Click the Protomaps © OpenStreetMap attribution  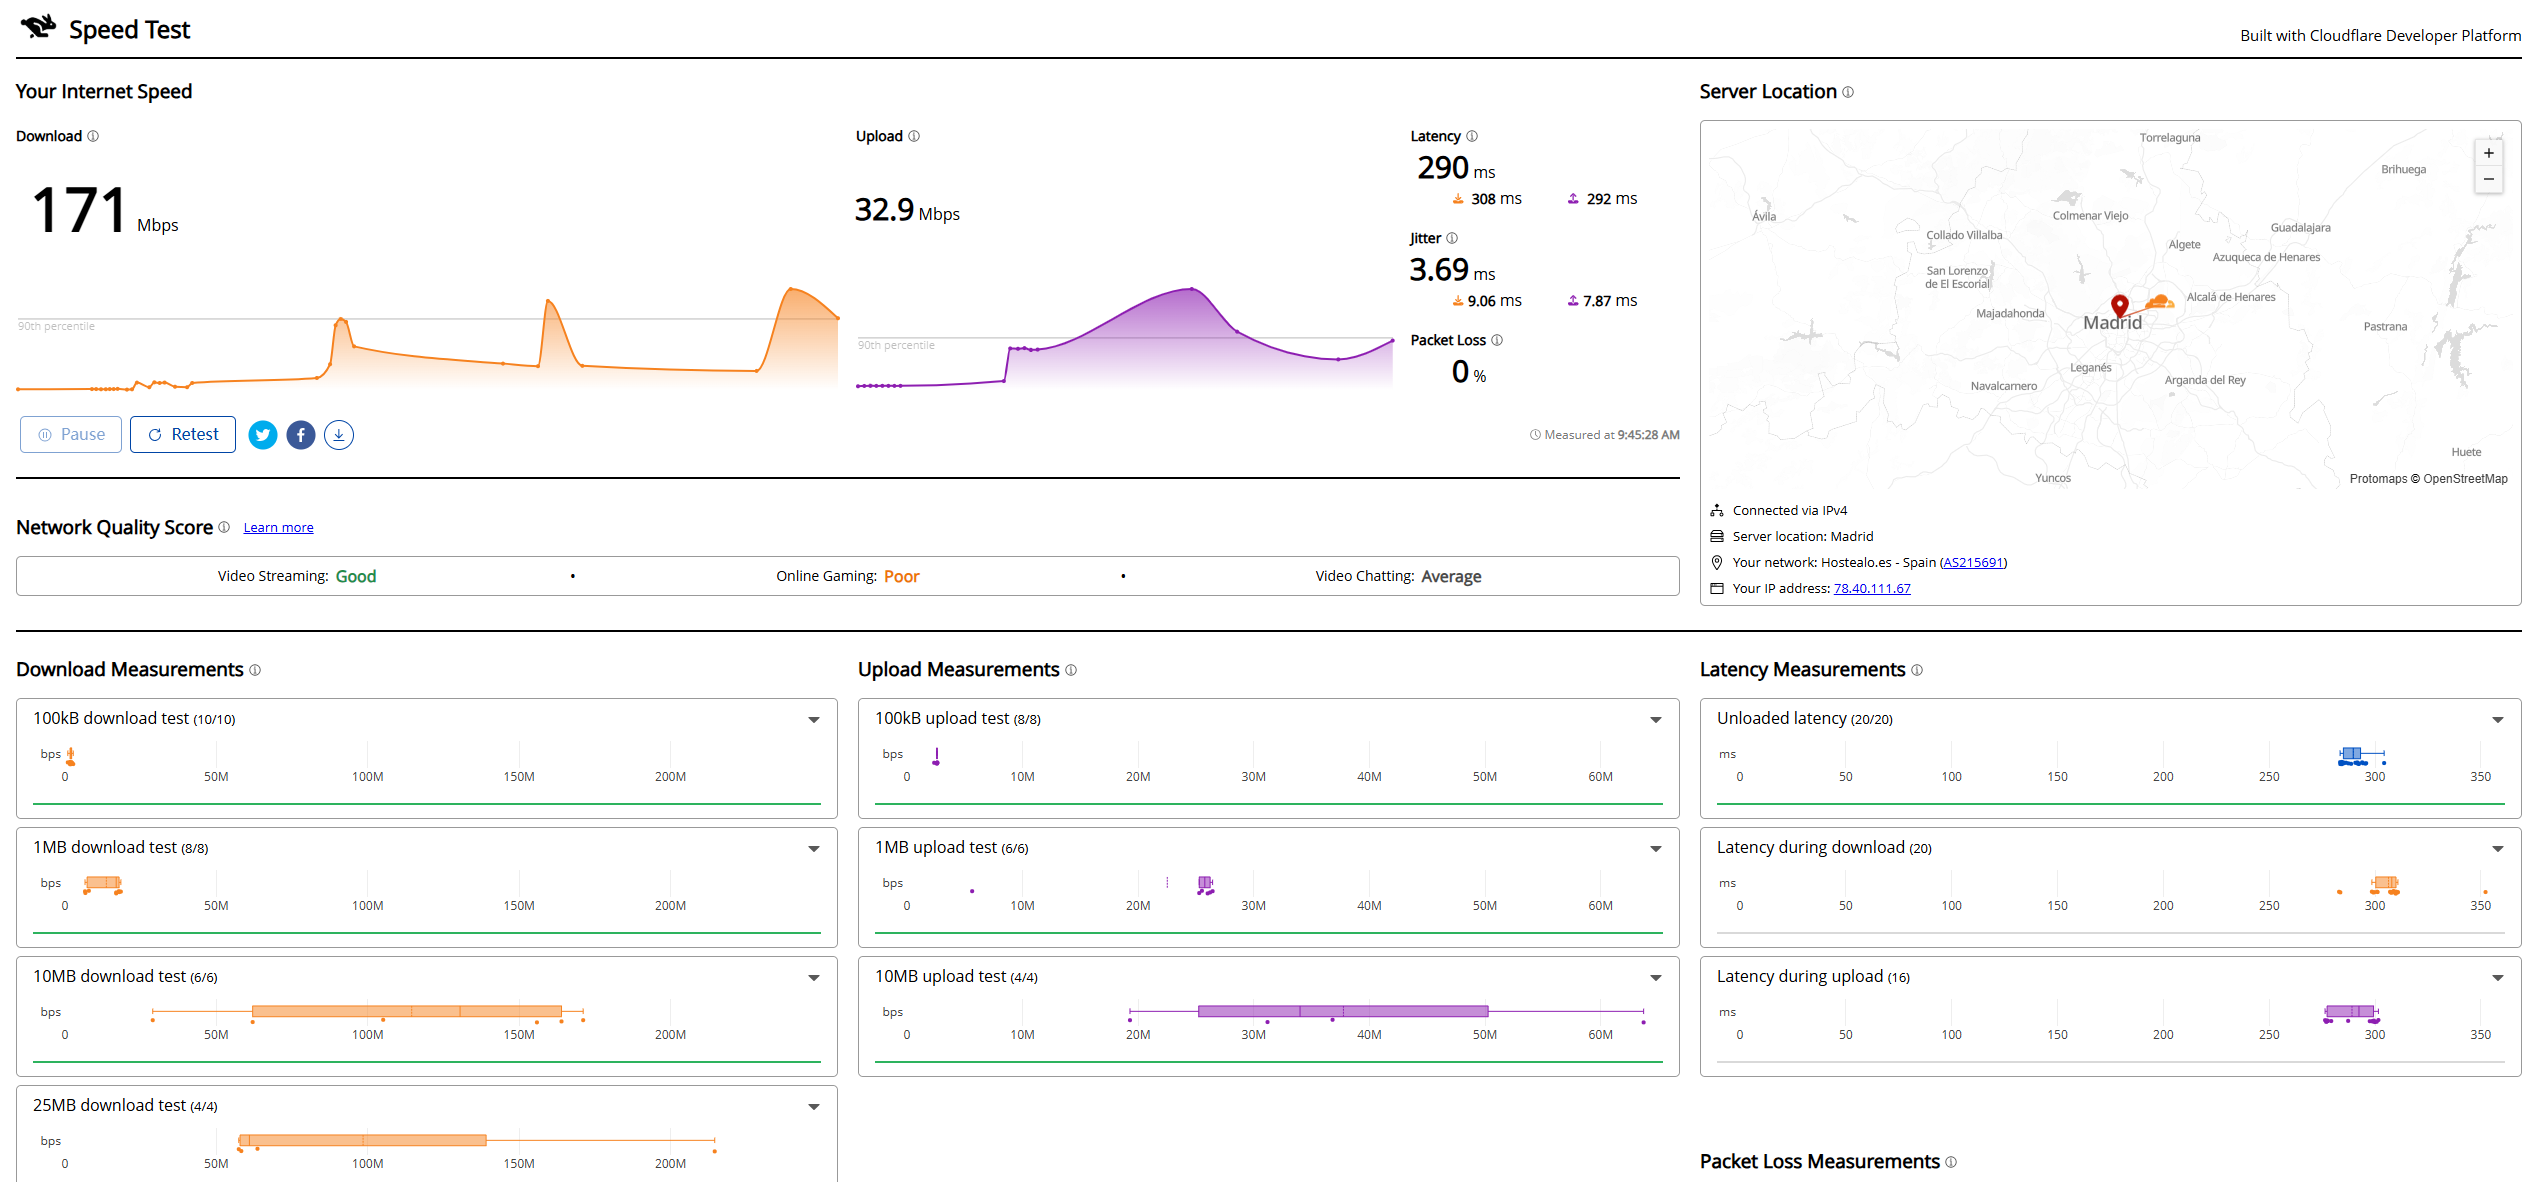[2428, 479]
